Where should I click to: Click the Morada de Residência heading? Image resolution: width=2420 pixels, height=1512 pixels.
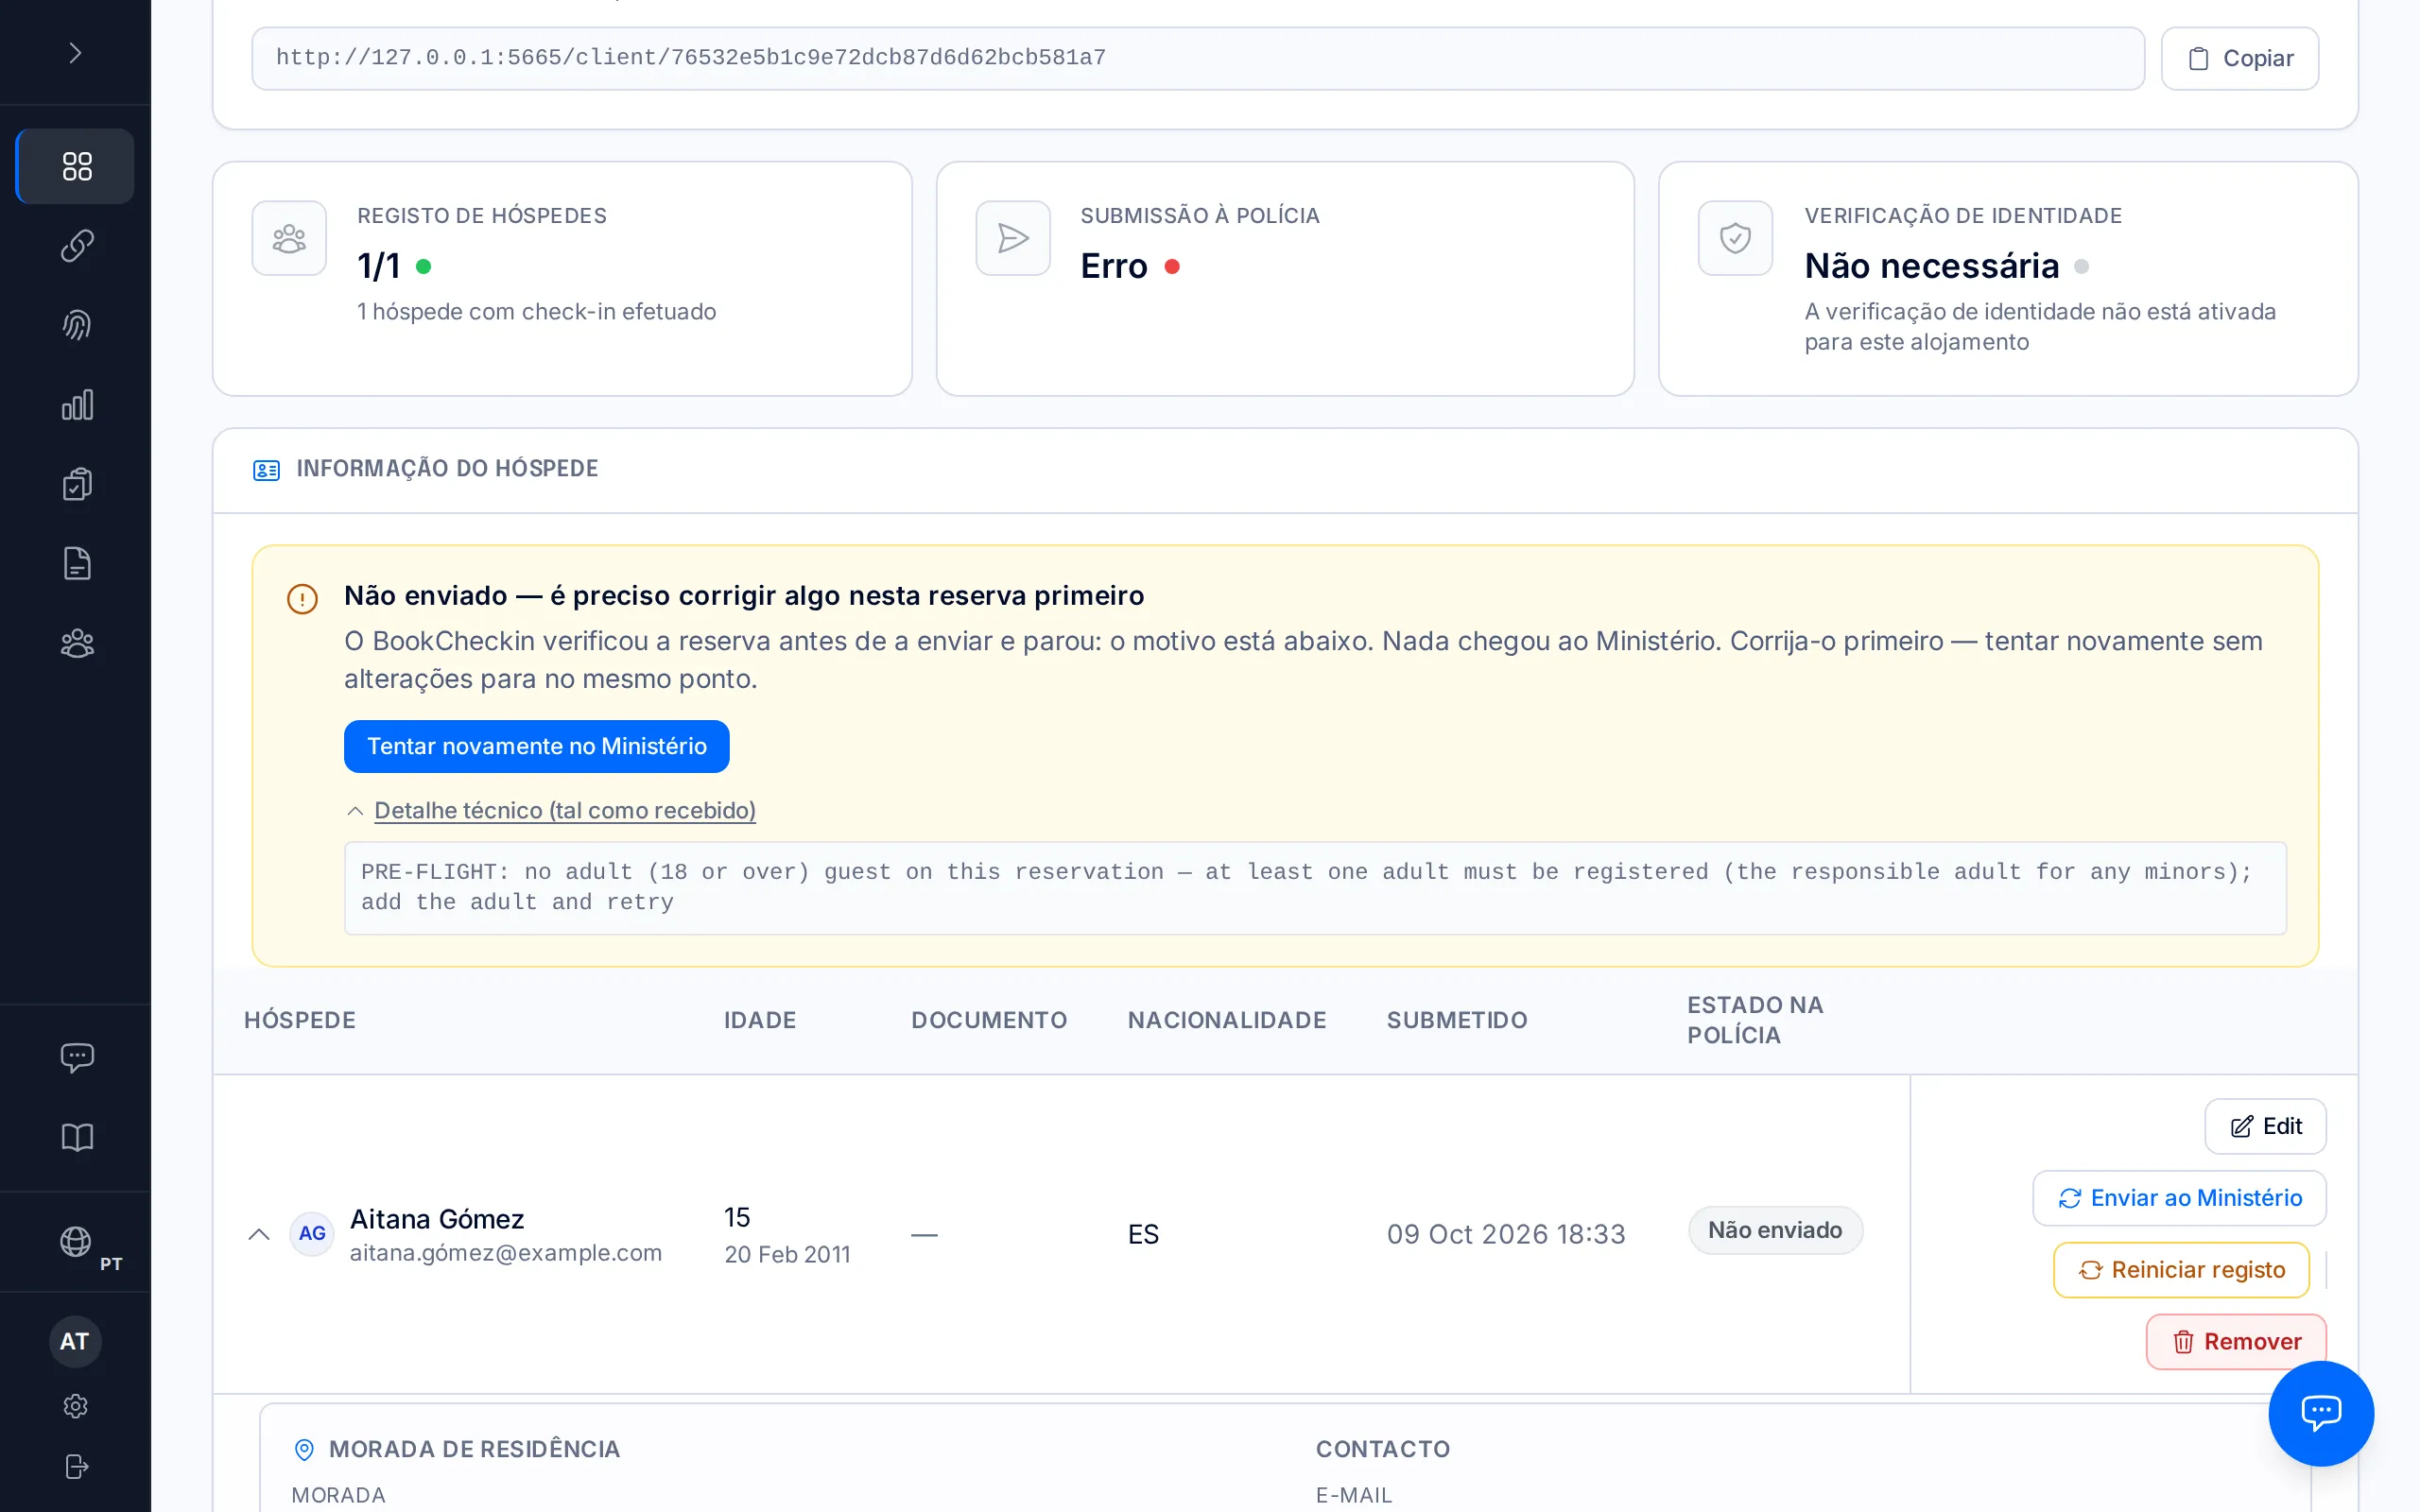click(474, 1449)
